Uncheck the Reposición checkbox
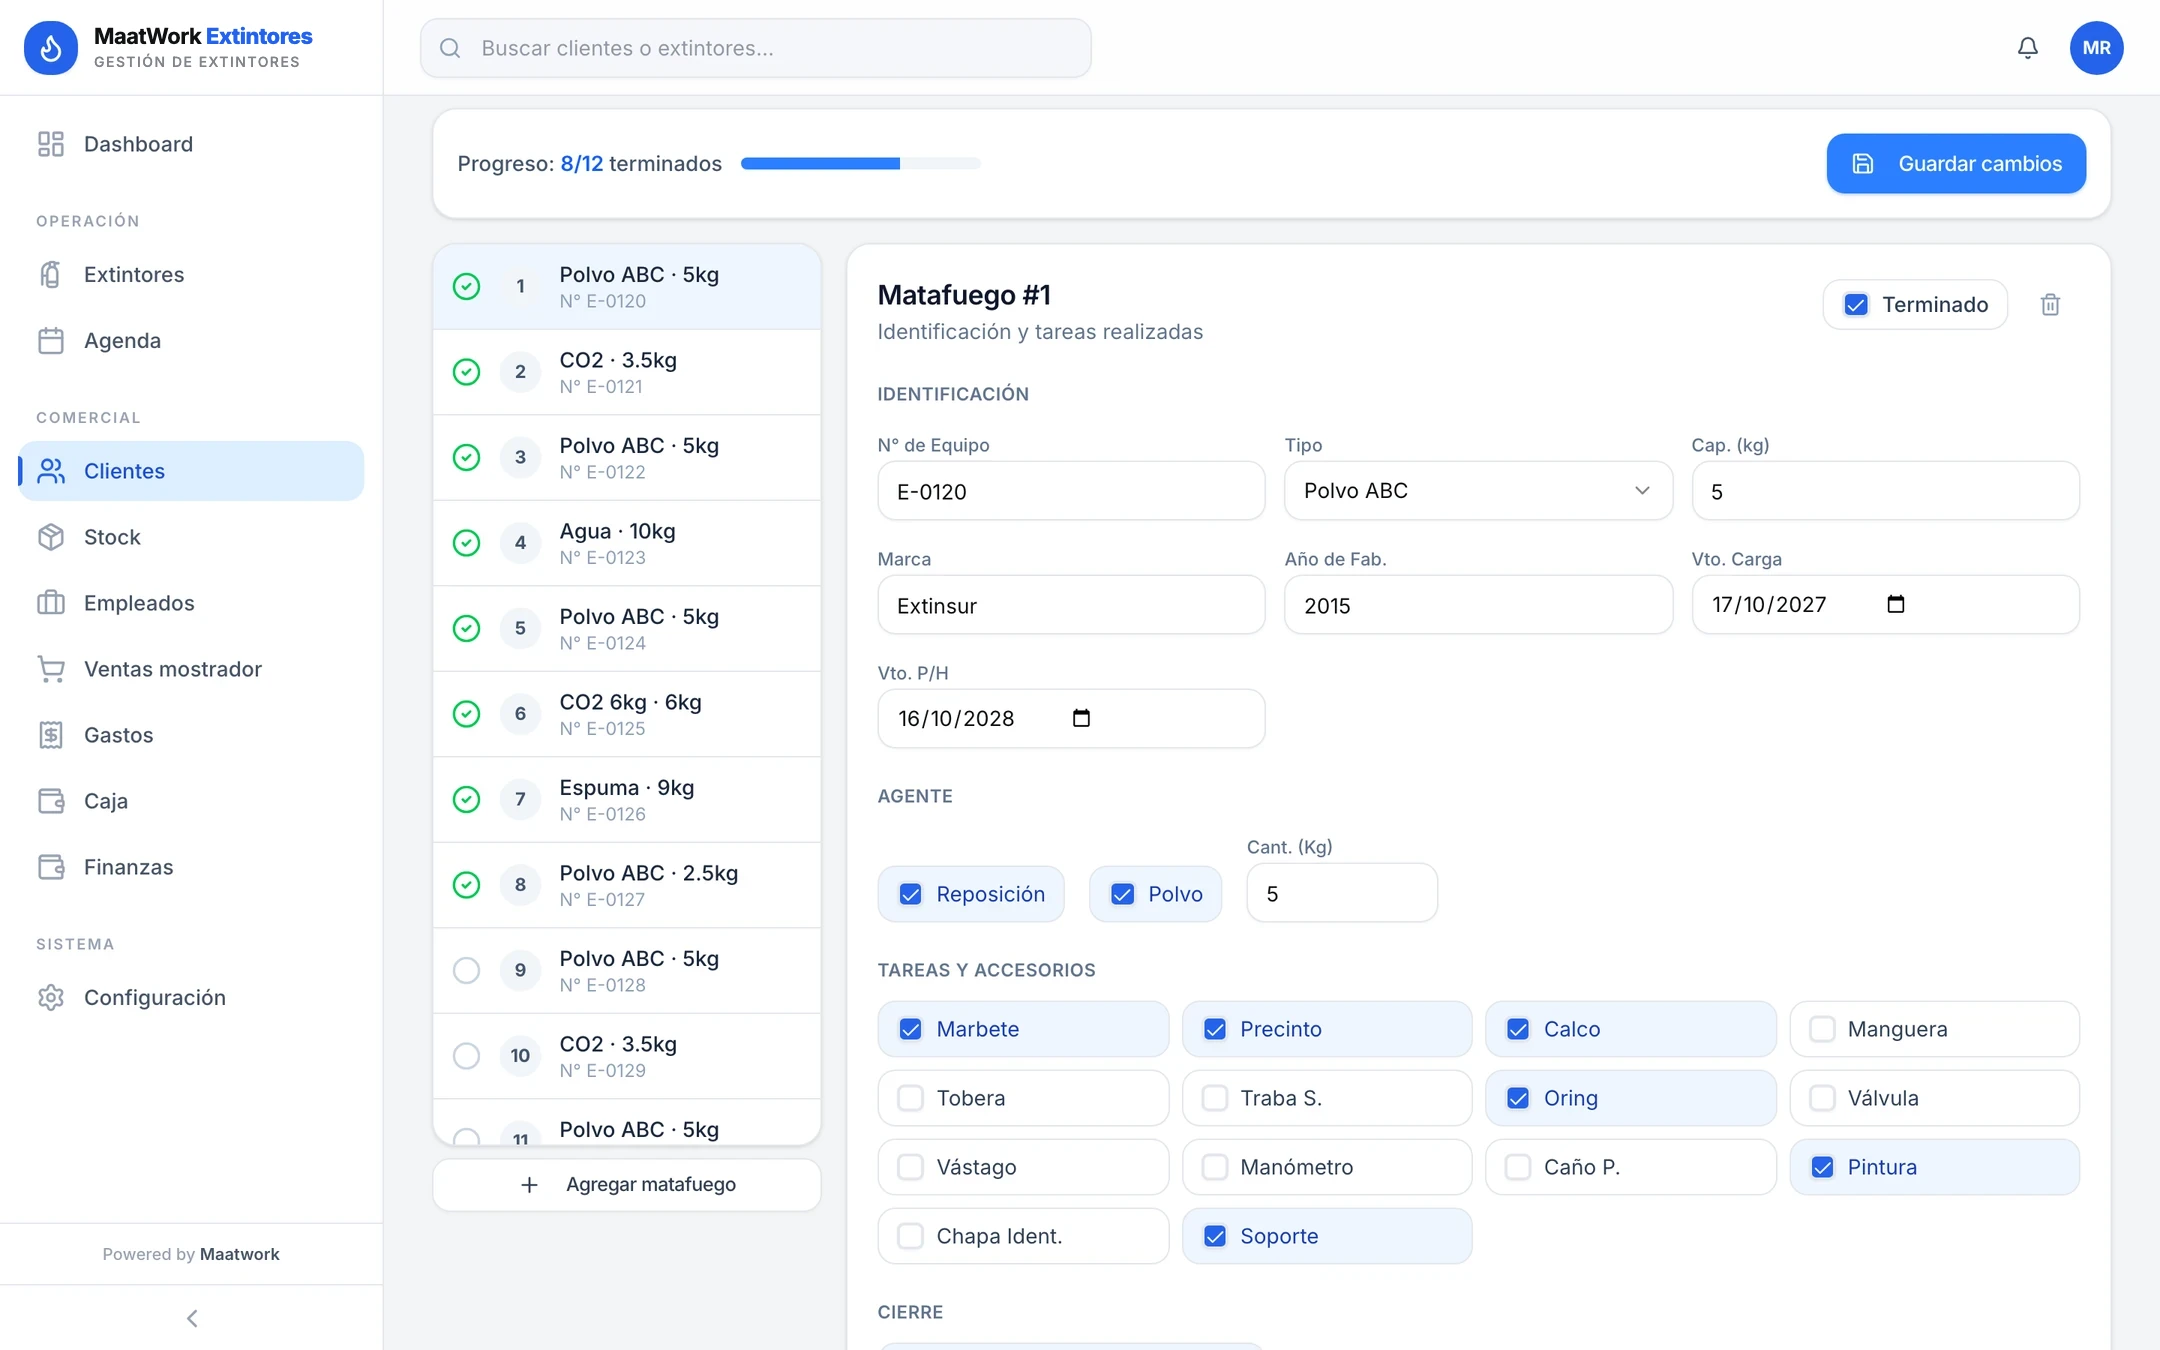The height and width of the screenshot is (1350, 2160). (x=910, y=894)
